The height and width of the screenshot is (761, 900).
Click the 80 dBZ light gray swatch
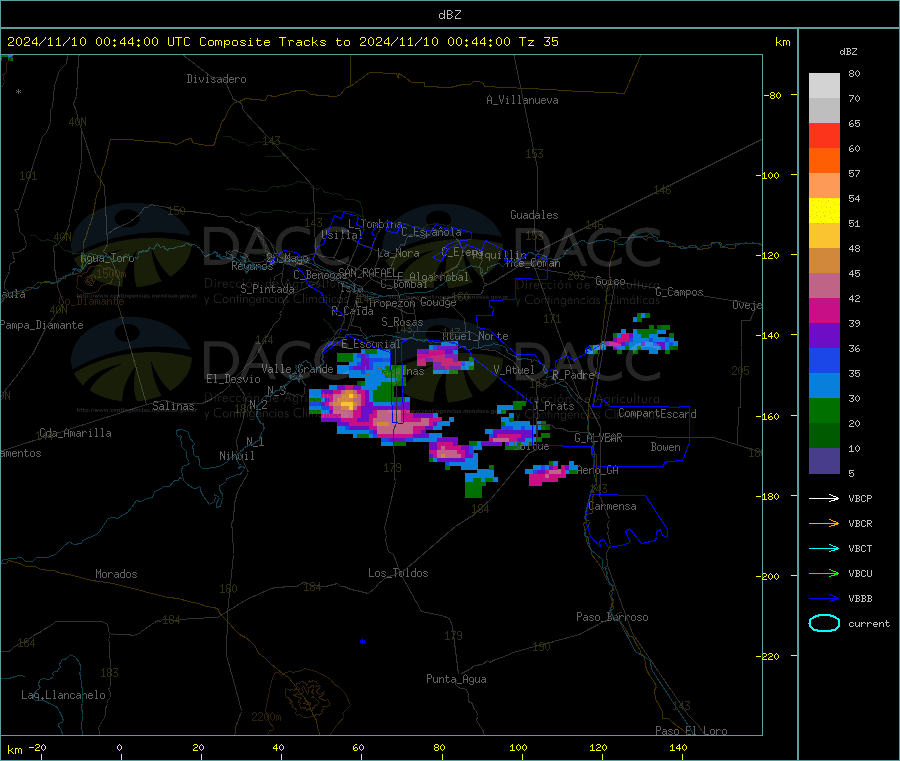coord(824,86)
